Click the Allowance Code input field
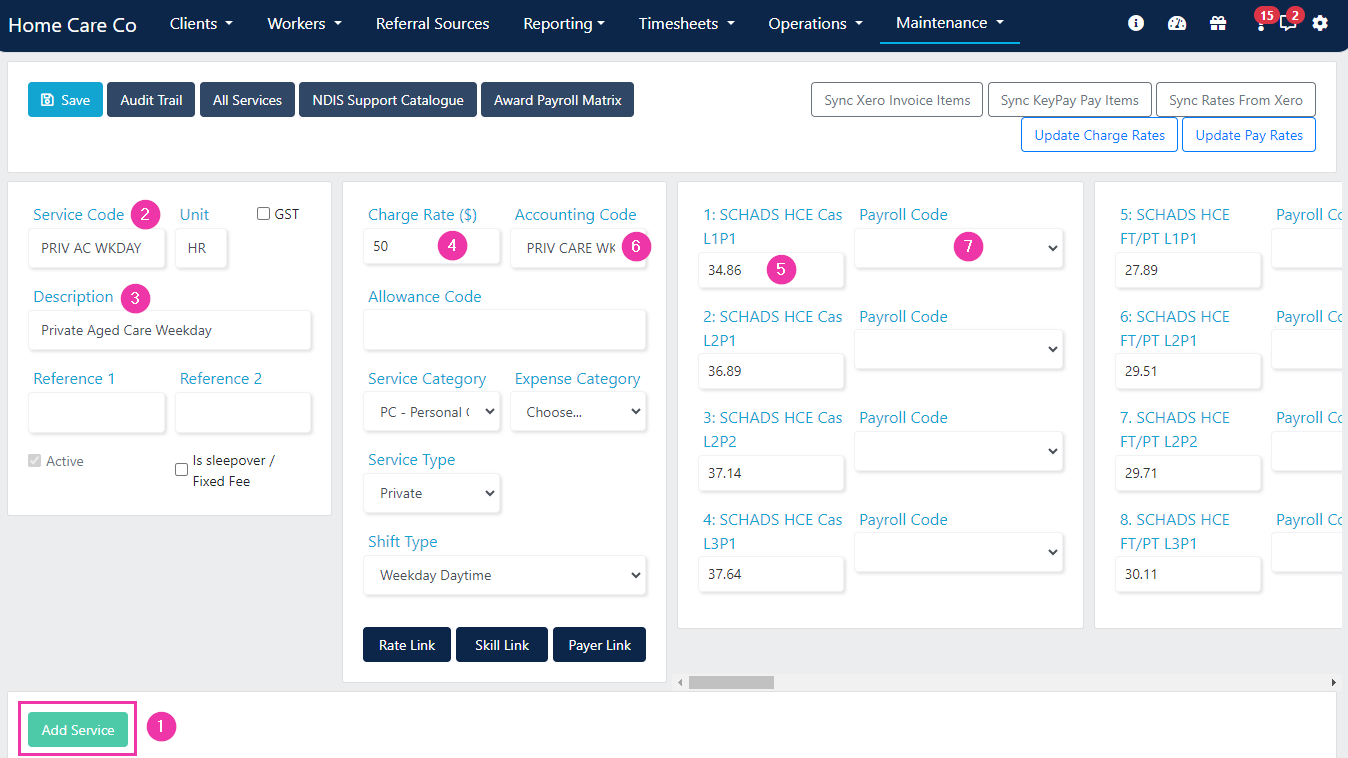 pos(505,330)
